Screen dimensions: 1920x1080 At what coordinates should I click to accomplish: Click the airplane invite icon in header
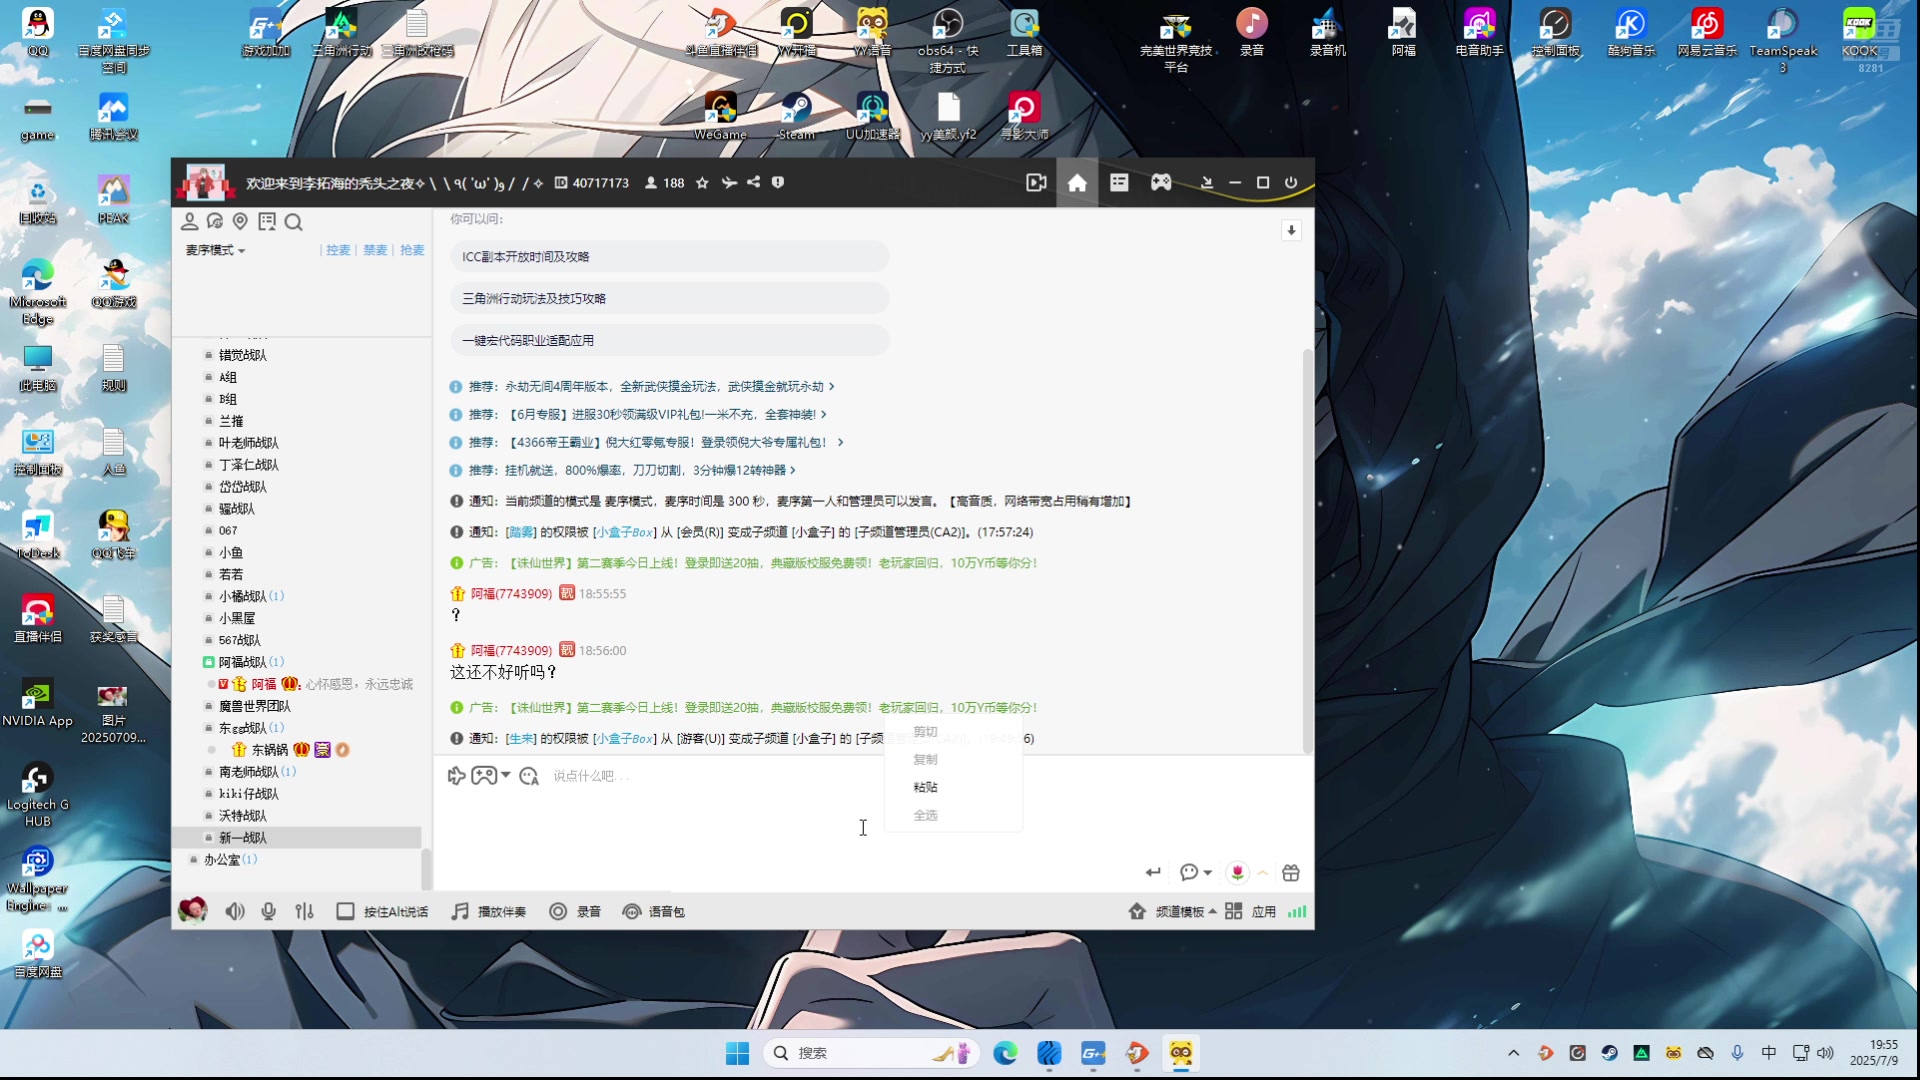click(x=729, y=182)
